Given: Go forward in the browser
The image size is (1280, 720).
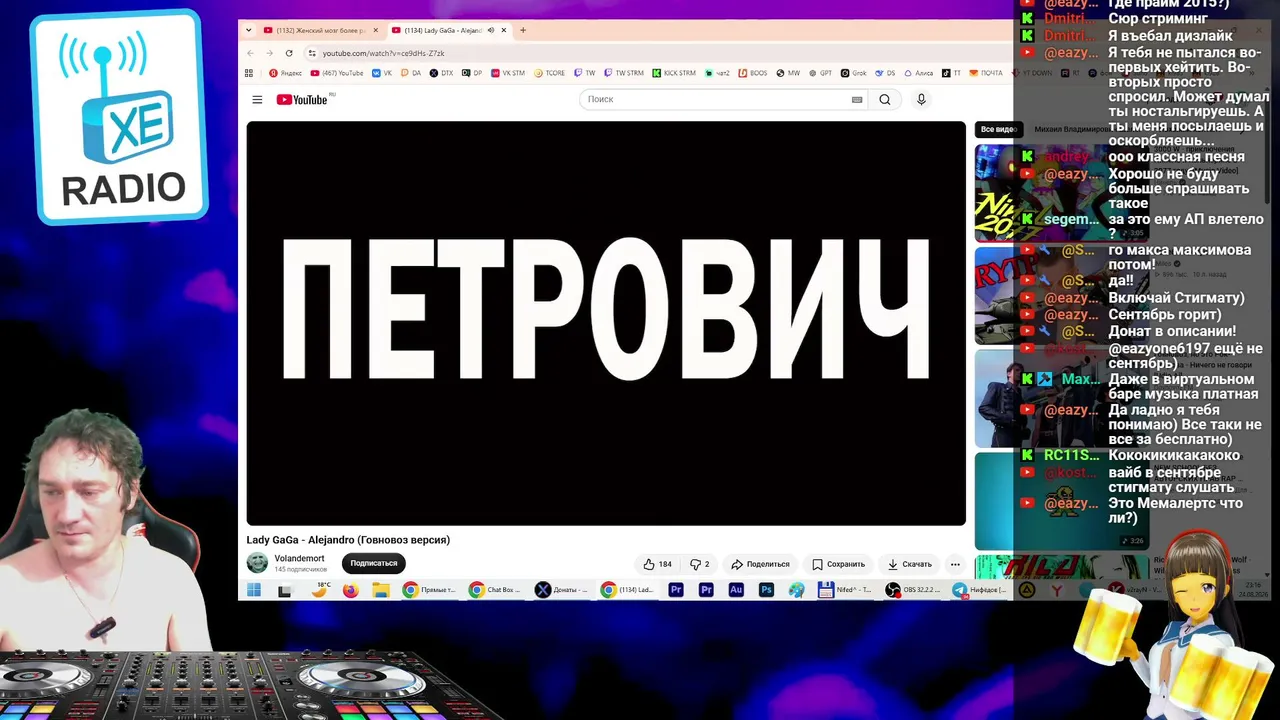Looking at the screenshot, I should [269, 53].
